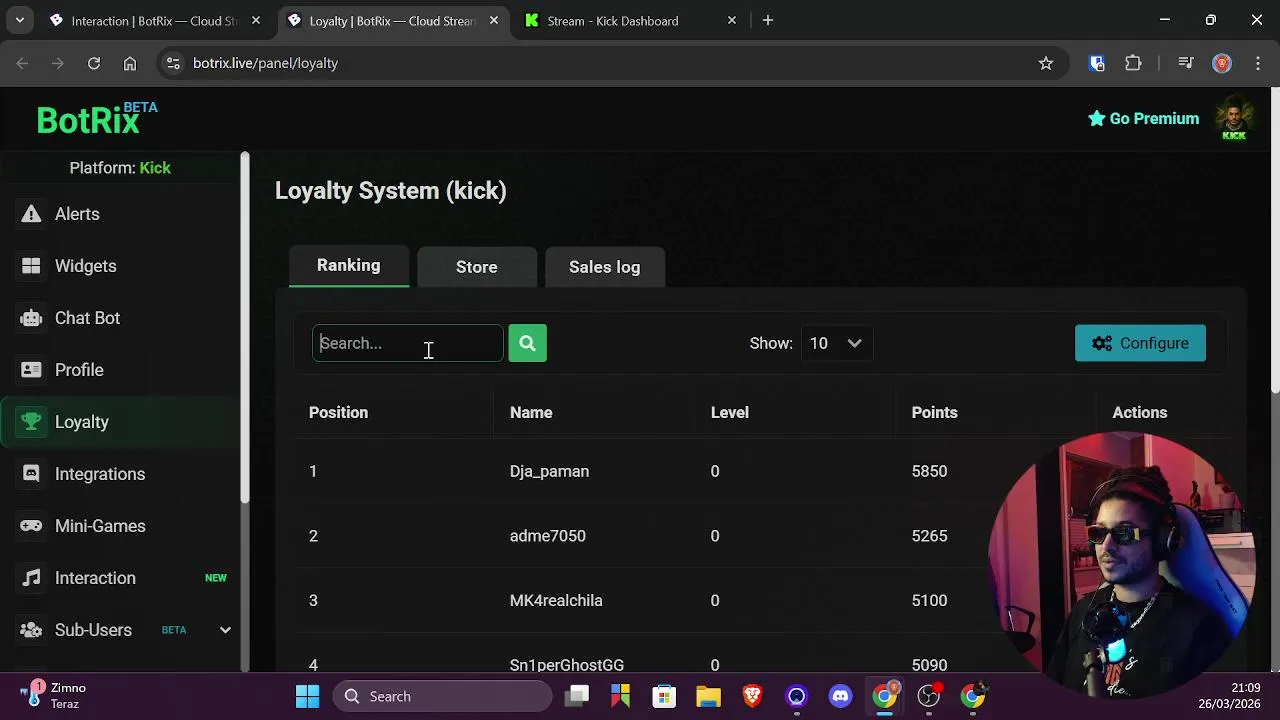This screenshot has height=720, width=1280.
Task: Click the sidebar scrollbar
Action: [244, 328]
